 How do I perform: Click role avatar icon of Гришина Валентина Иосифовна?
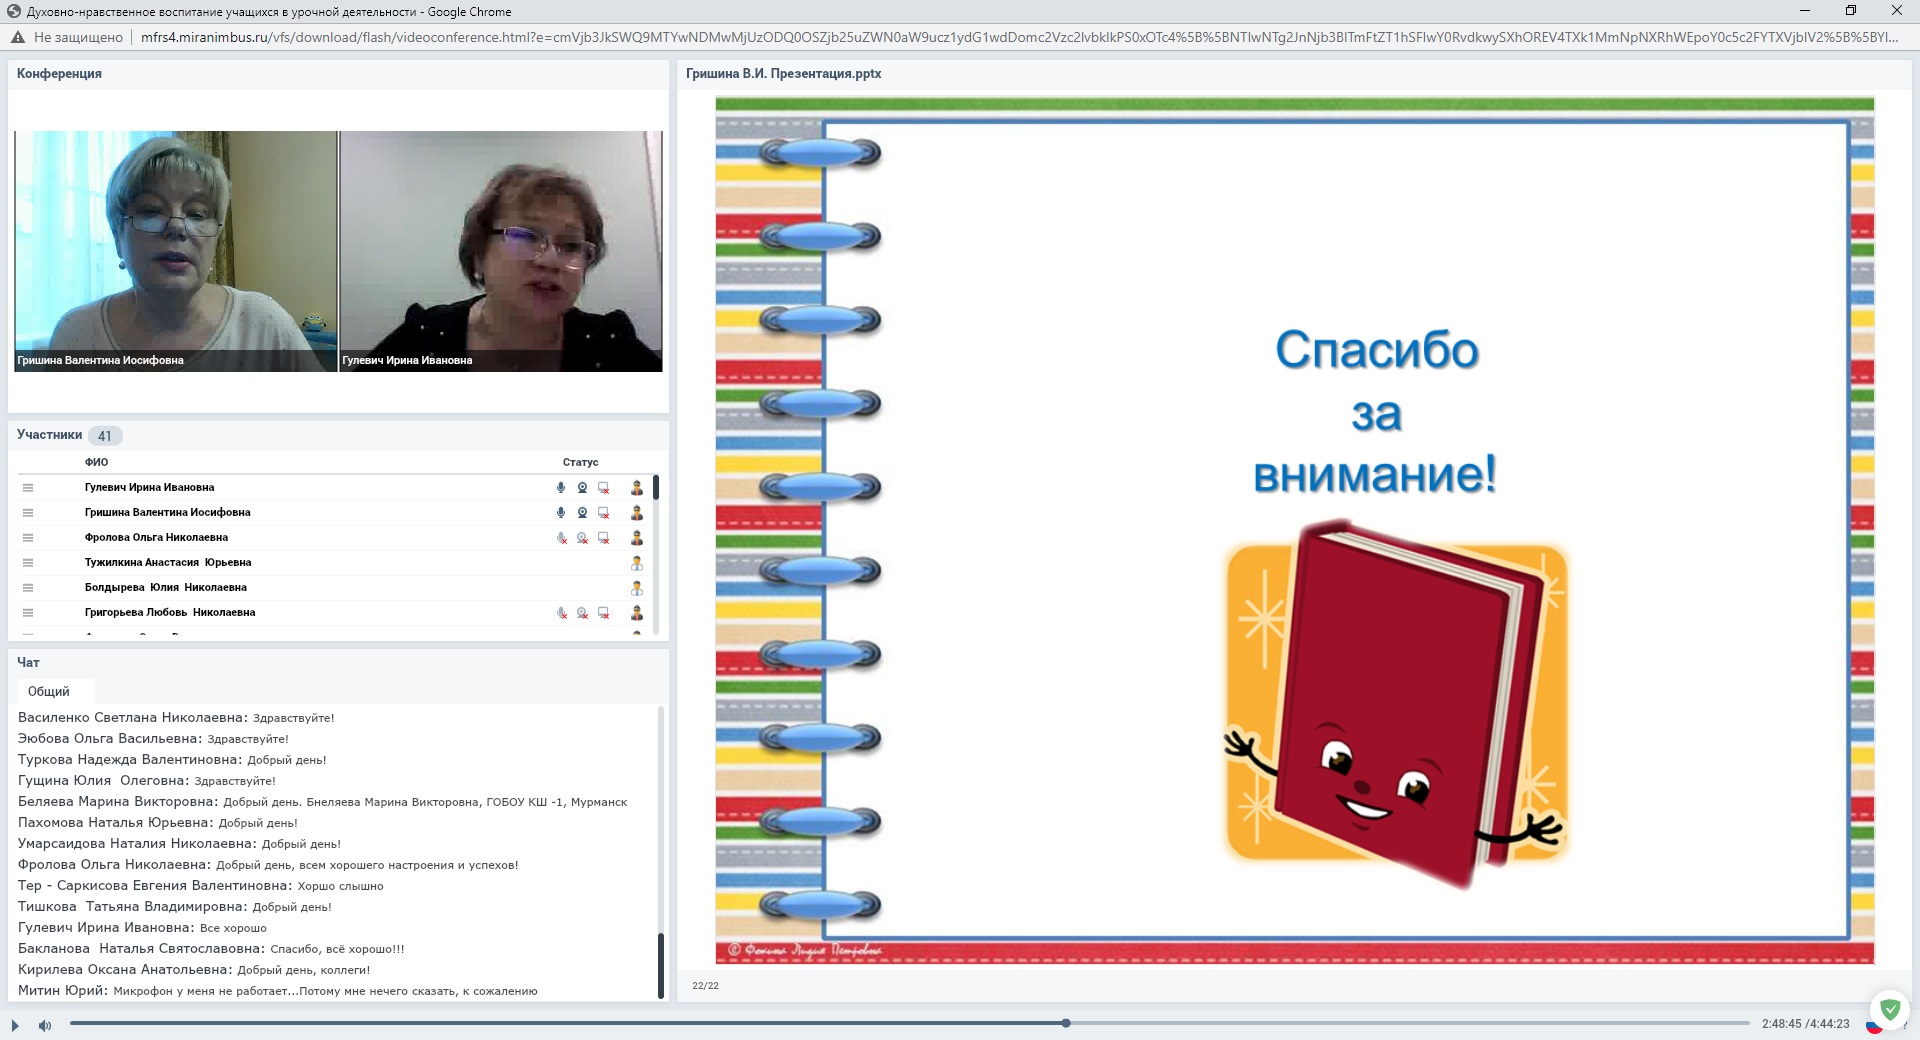[637, 513]
